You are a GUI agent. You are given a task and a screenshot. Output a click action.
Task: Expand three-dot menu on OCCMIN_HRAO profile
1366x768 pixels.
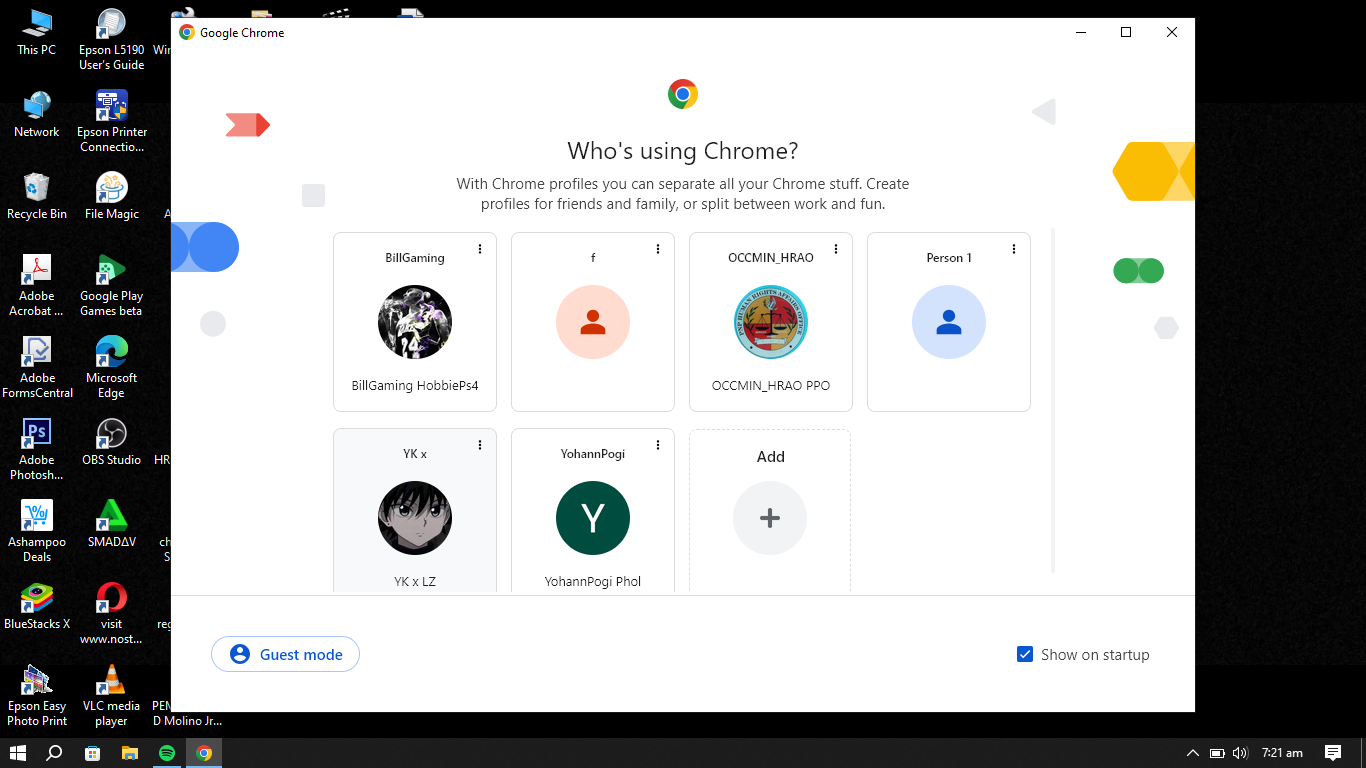(836, 249)
